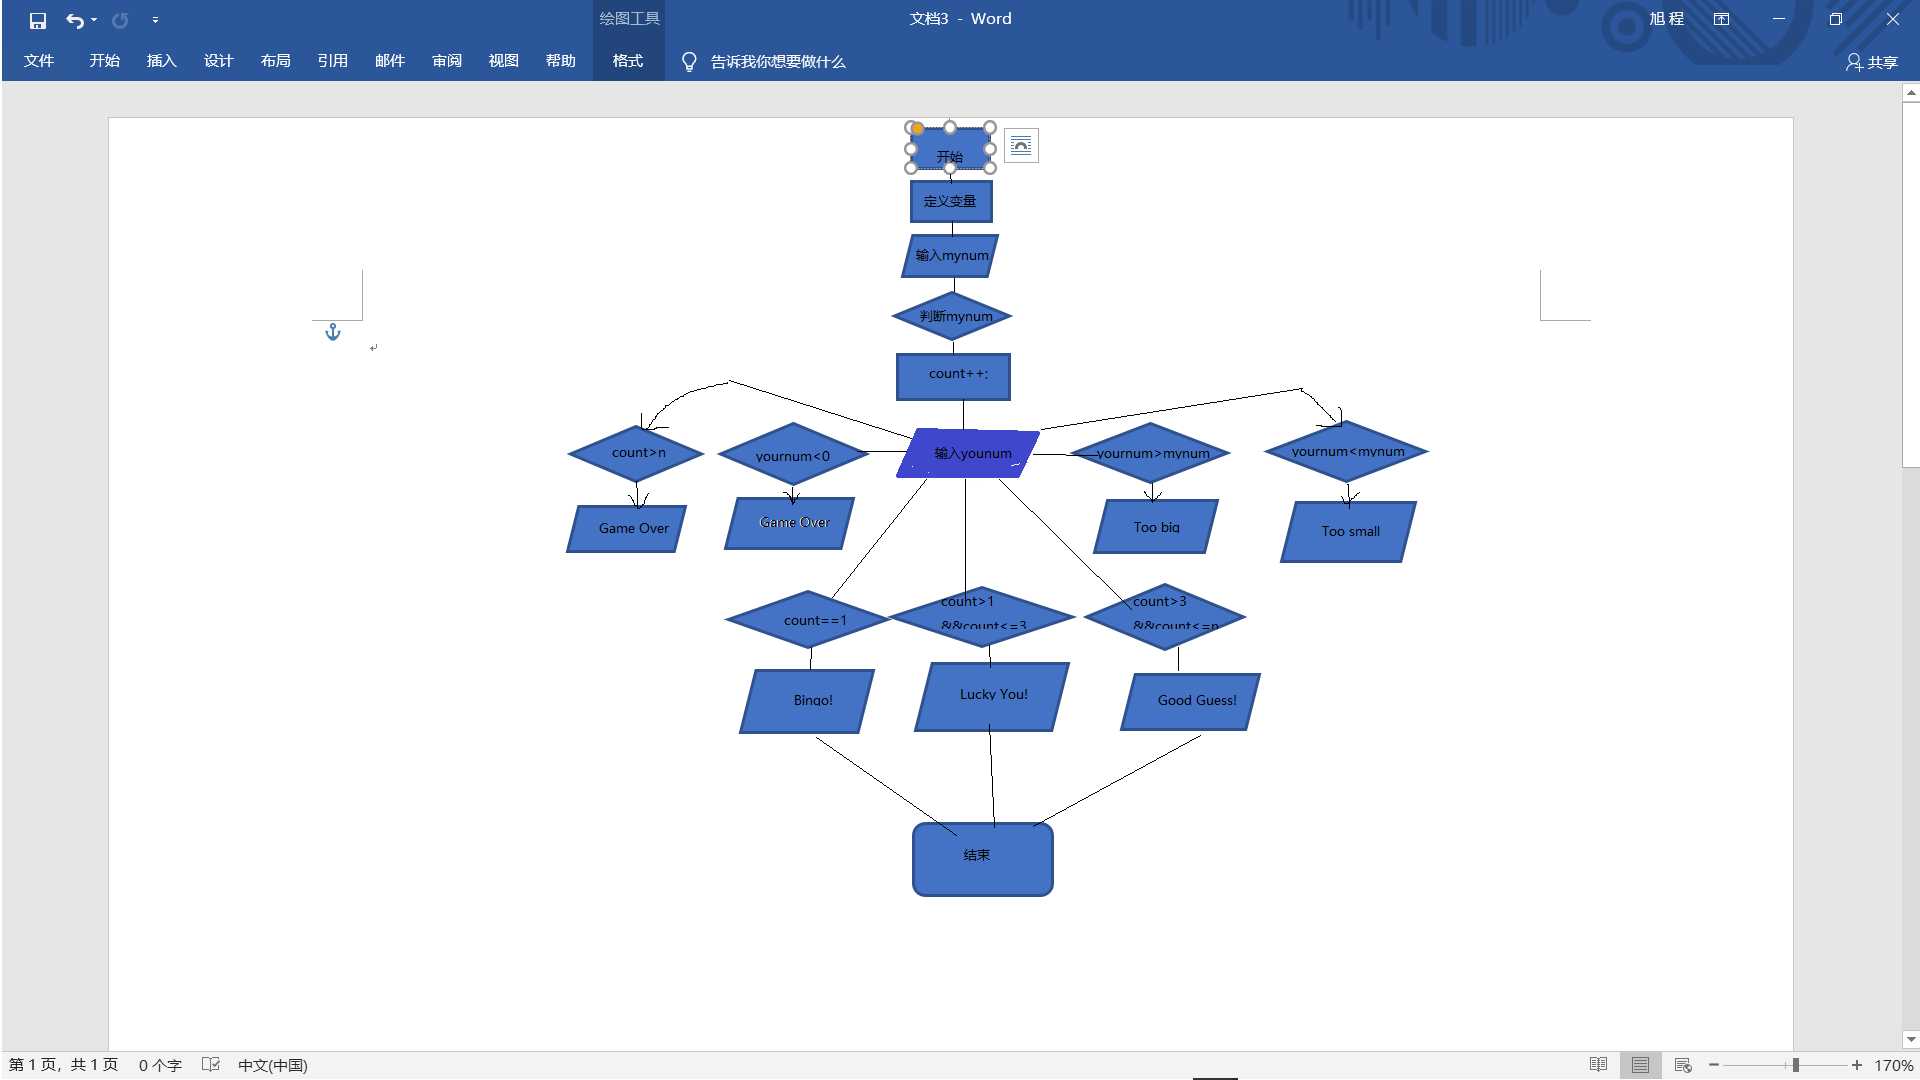
Task: Switch to the 引用 ribbon tab
Action: click(x=332, y=61)
